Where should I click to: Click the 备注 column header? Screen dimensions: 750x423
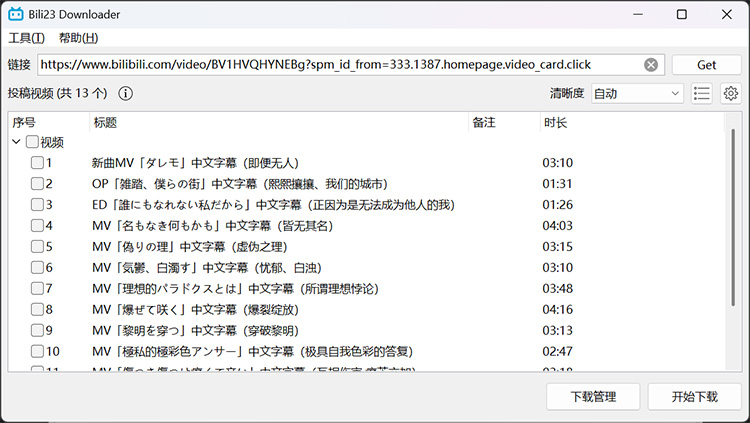pos(504,122)
